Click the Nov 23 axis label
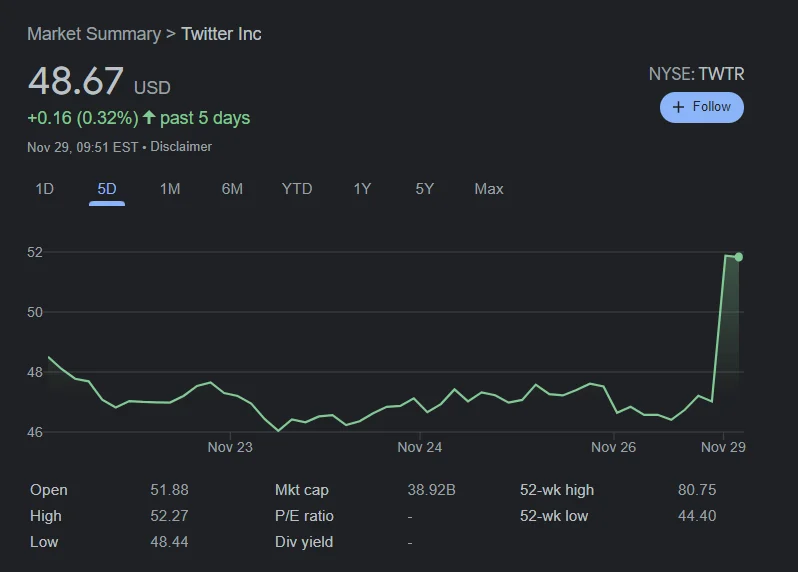Screen dimensions: 798x572 coord(230,447)
